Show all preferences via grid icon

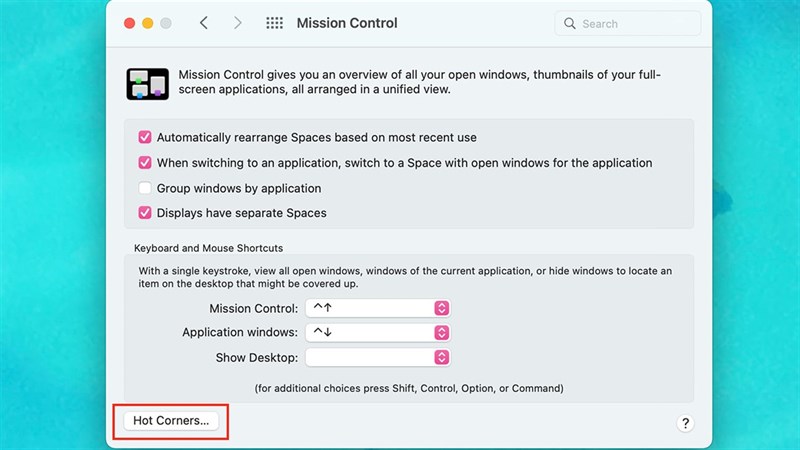click(274, 23)
